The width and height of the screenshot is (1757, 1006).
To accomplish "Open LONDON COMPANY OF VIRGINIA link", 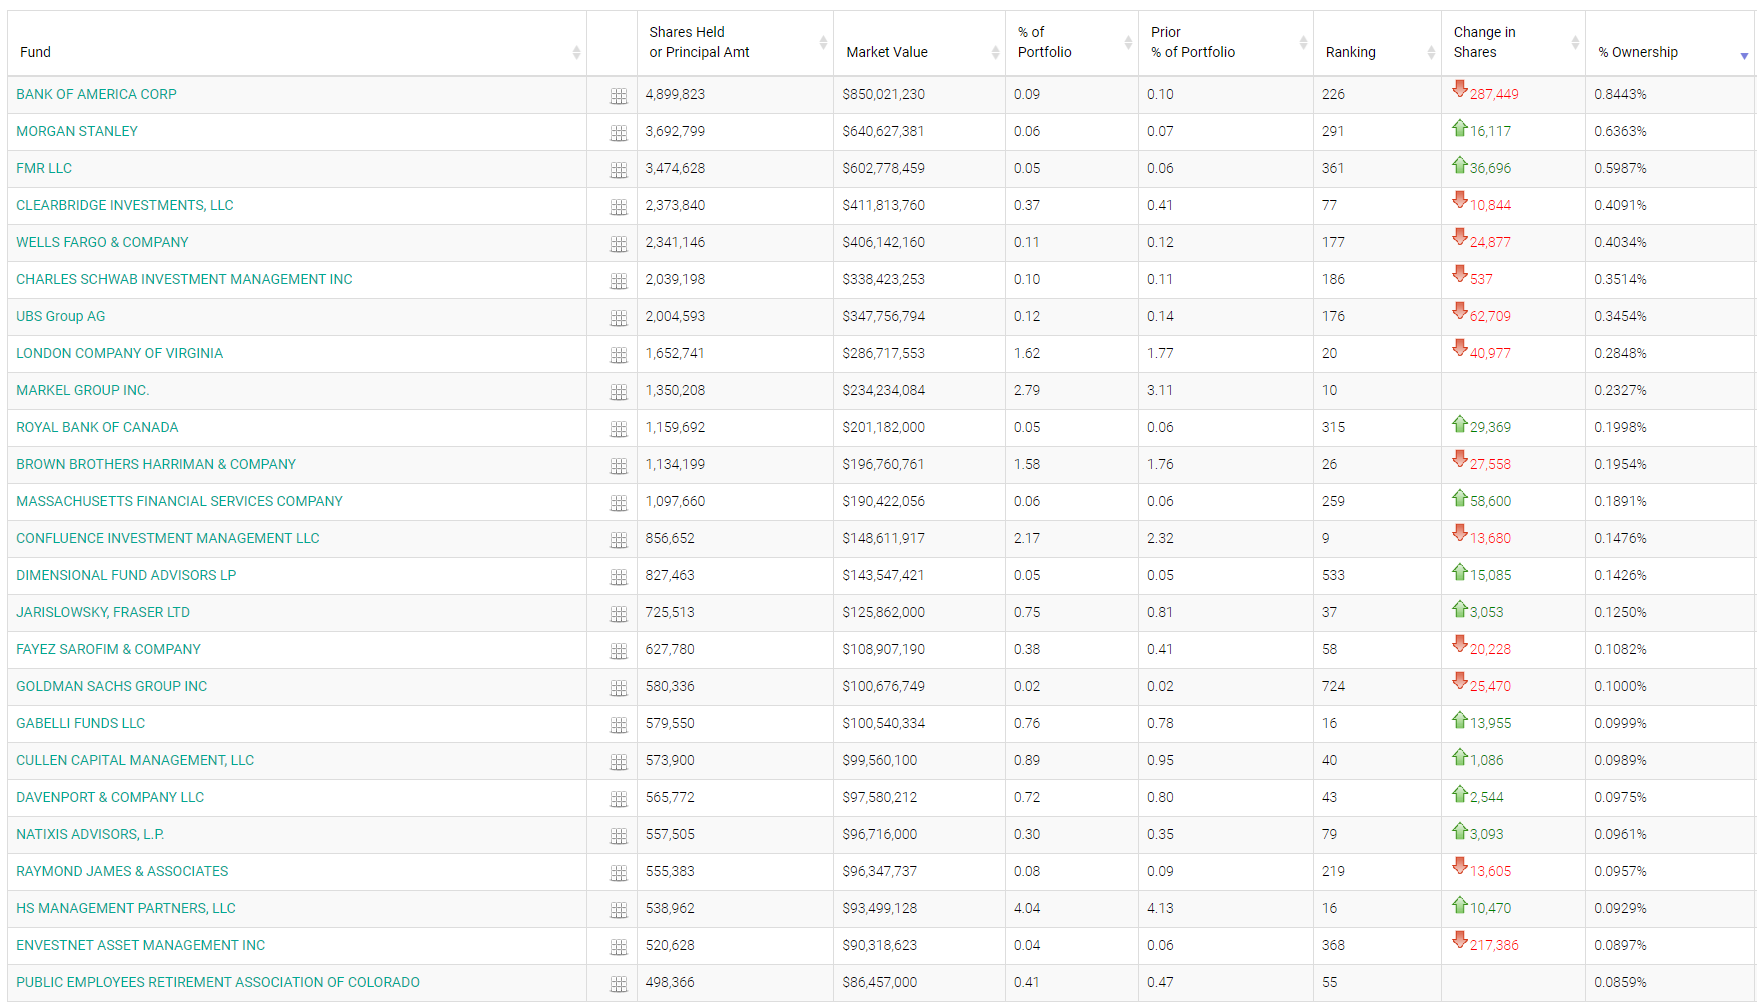I will pyautogui.click(x=120, y=353).
